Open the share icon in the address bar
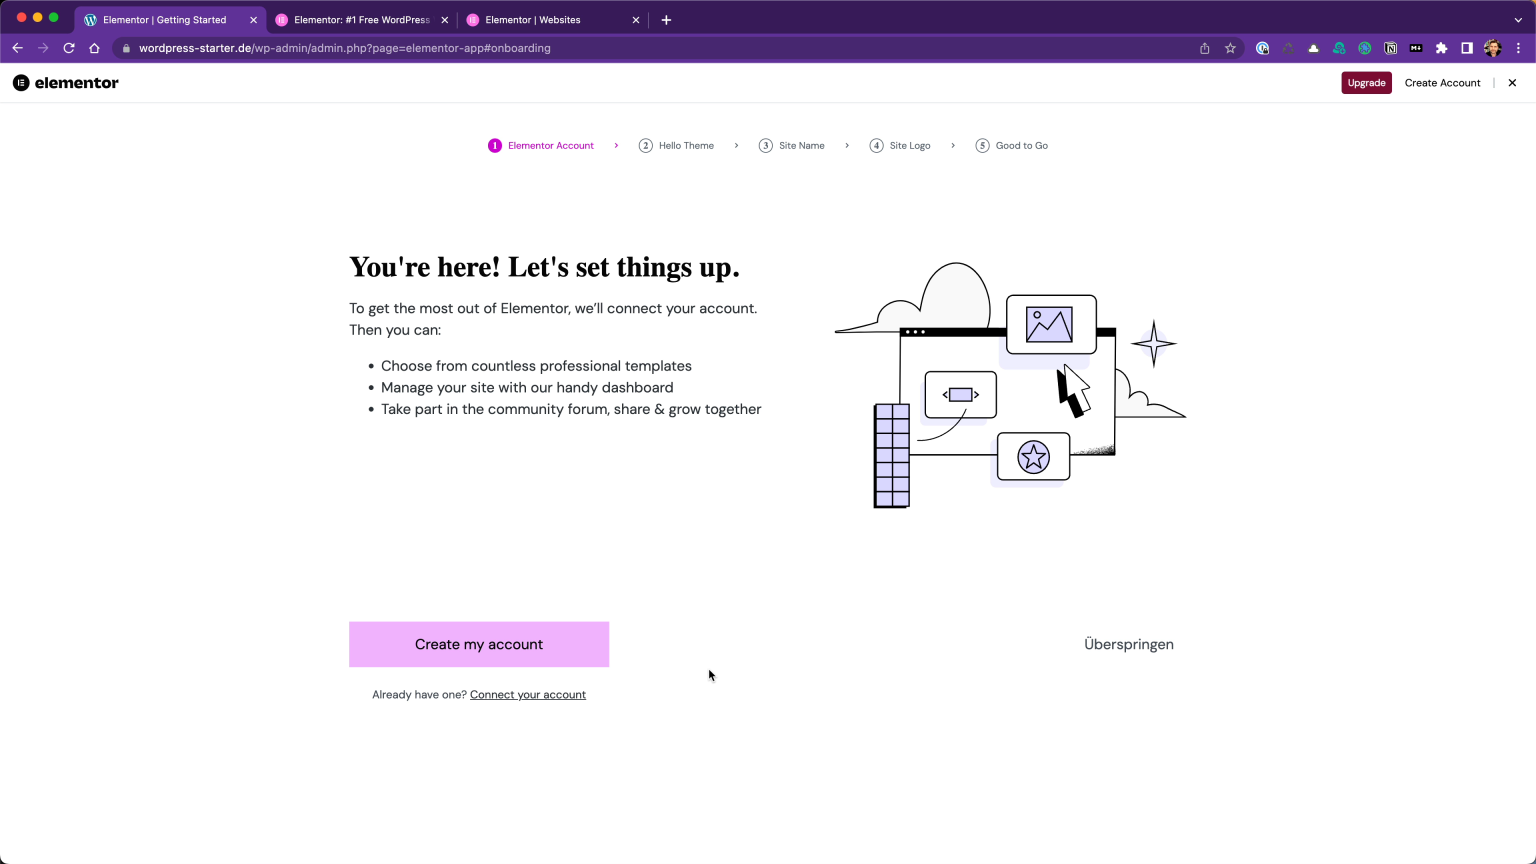The width and height of the screenshot is (1536, 864). (1204, 48)
